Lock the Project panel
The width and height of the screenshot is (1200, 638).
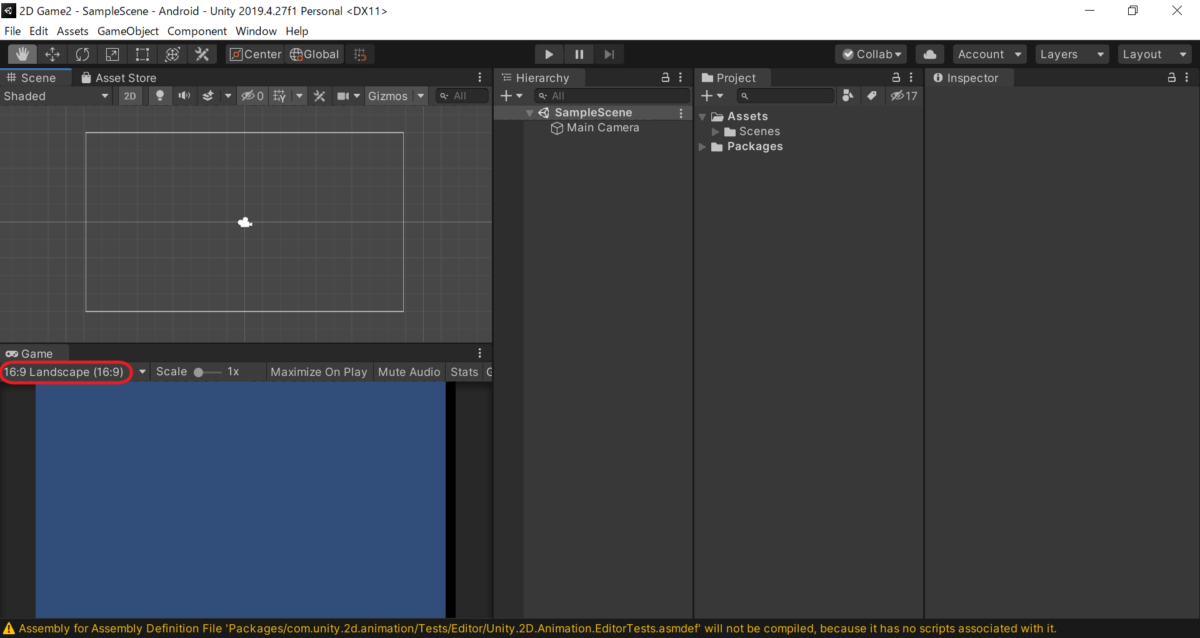[895, 77]
